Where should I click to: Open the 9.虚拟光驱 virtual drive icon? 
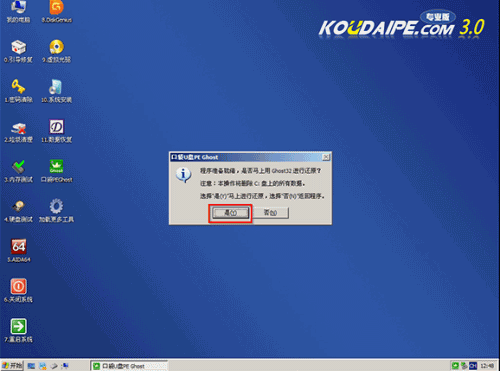pyautogui.click(x=56, y=52)
